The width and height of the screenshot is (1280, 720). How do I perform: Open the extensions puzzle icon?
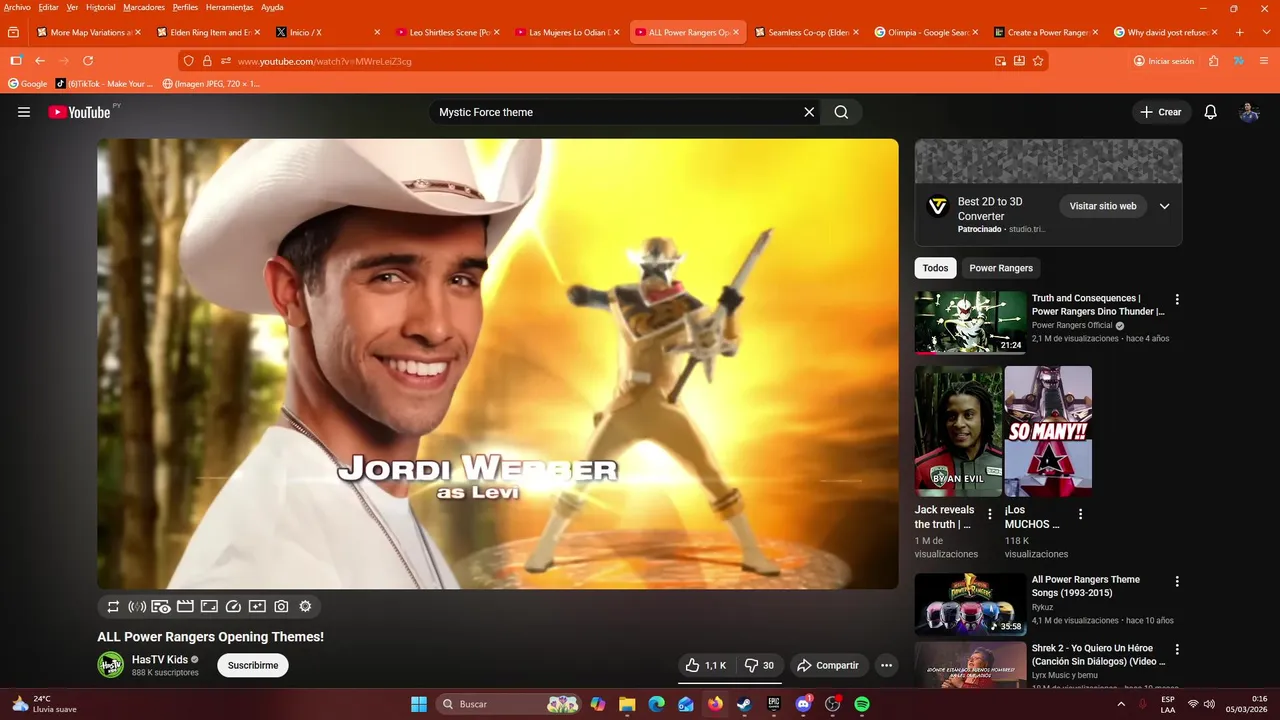pyautogui.click(x=1214, y=61)
